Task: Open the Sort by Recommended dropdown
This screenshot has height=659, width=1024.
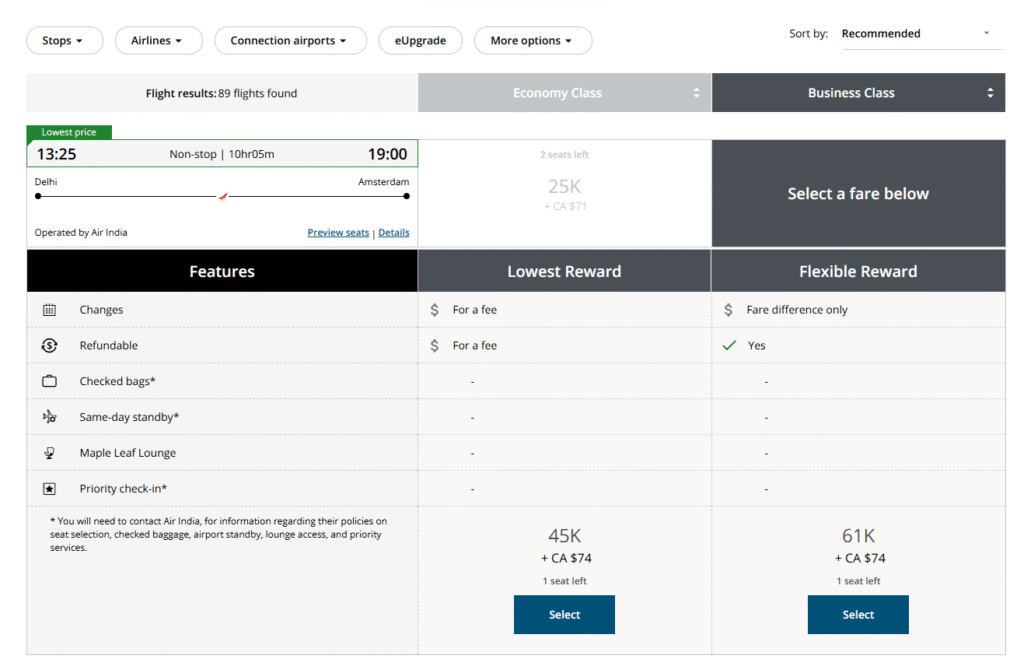Action: click(x=914, y=34)
